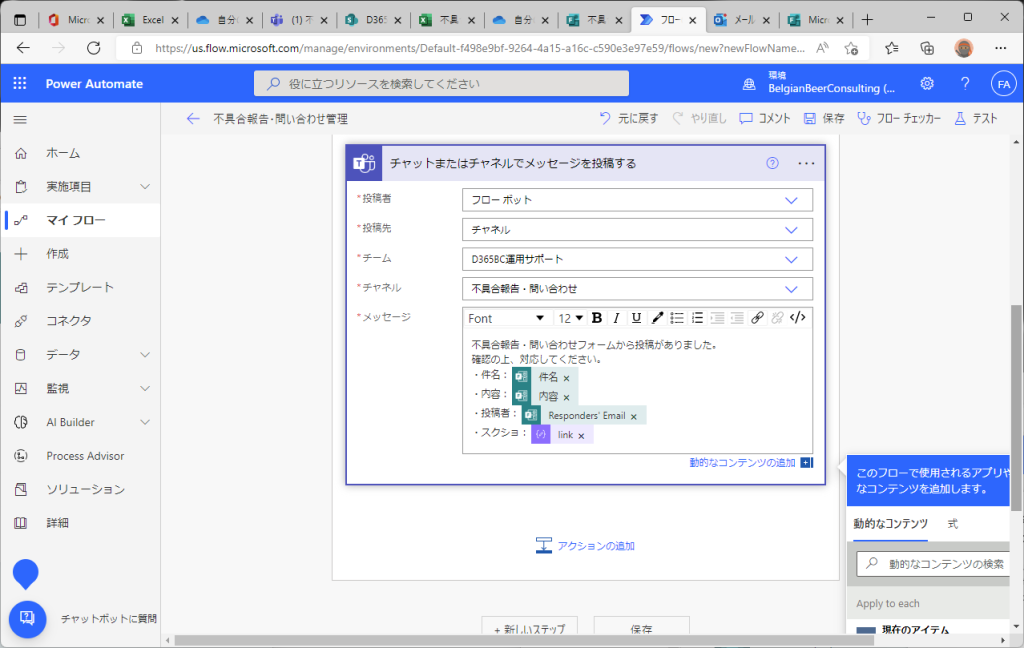Click the 役に立つリソースを検索 search box
This screenshot has height=648, width=1024.
(x=441, y=84)
